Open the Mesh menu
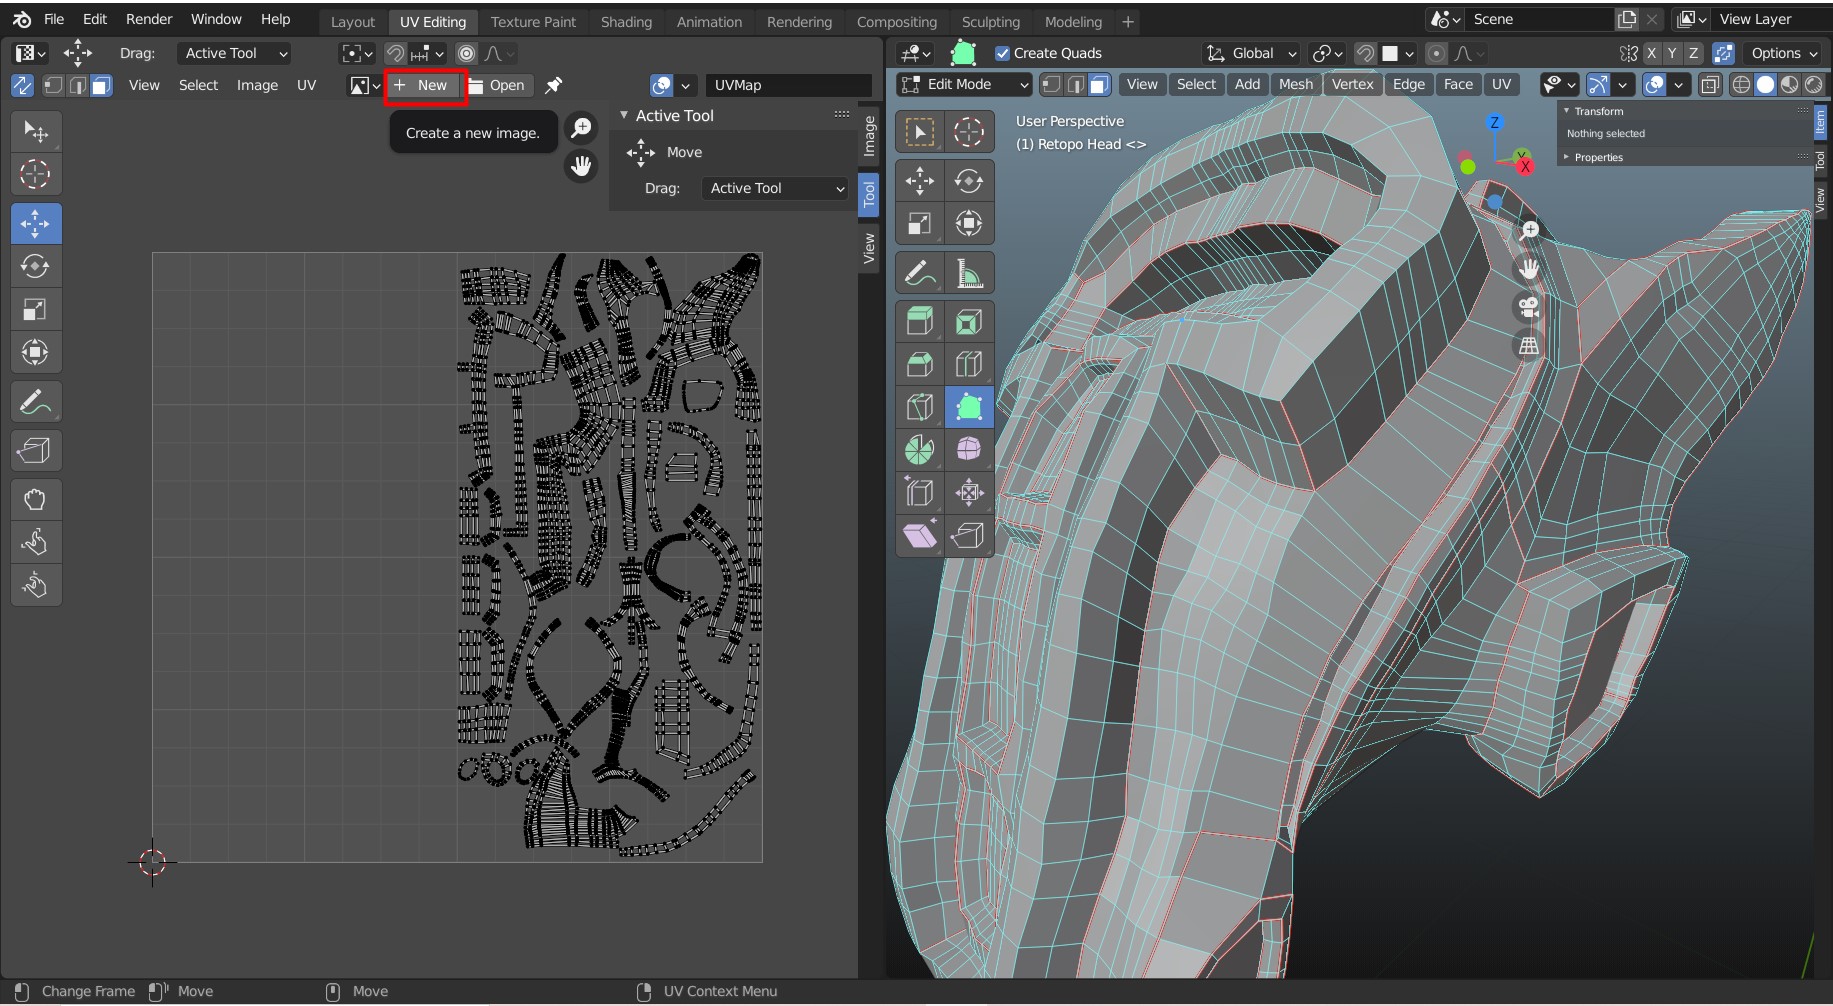Screen dimensions: 1833x1006 point(1295,85)
